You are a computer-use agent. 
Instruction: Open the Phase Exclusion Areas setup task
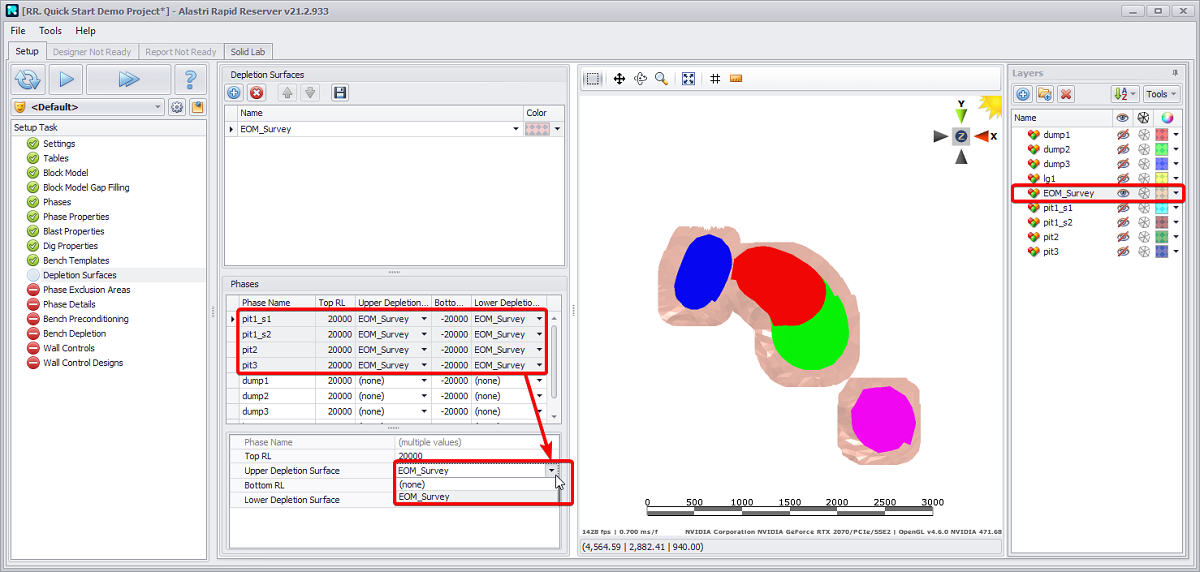[86, 290]
